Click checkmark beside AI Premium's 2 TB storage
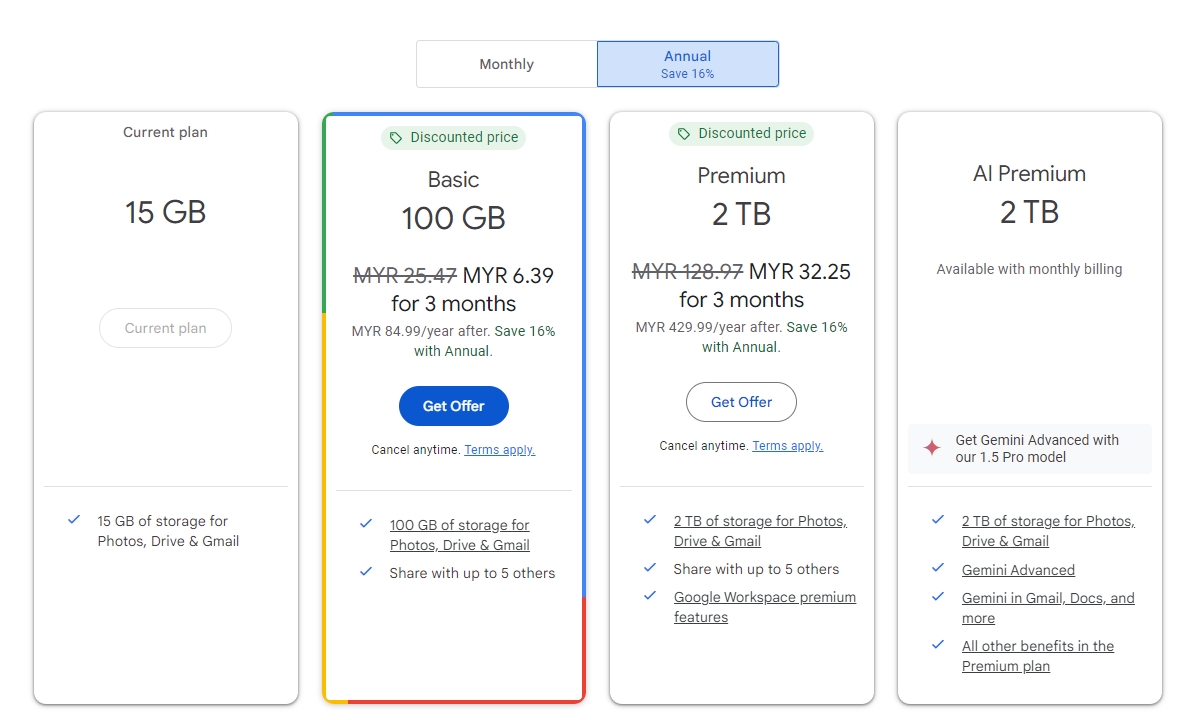Image resolution: width=1200 pixels, height=720 pixels. [x=938, y=520]
